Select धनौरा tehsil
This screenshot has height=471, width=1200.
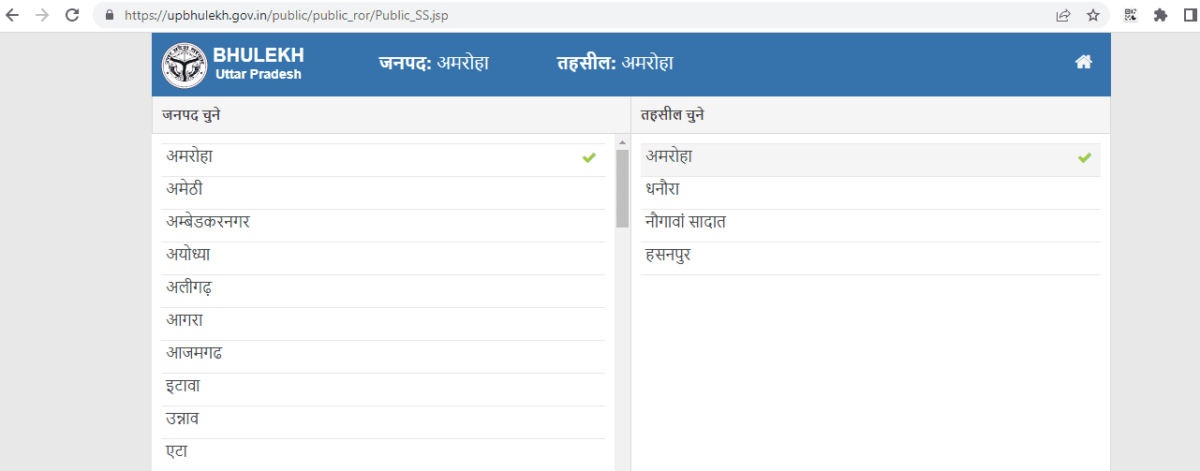[870, 189]
